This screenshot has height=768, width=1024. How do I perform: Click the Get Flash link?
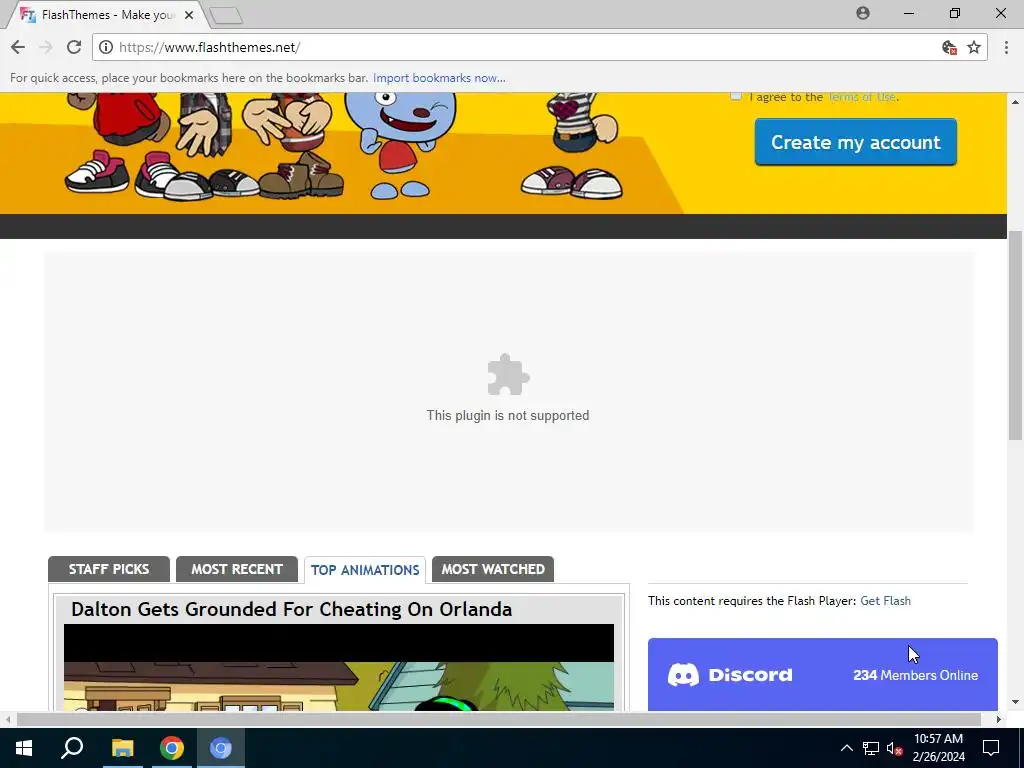(x=886, y=601)
